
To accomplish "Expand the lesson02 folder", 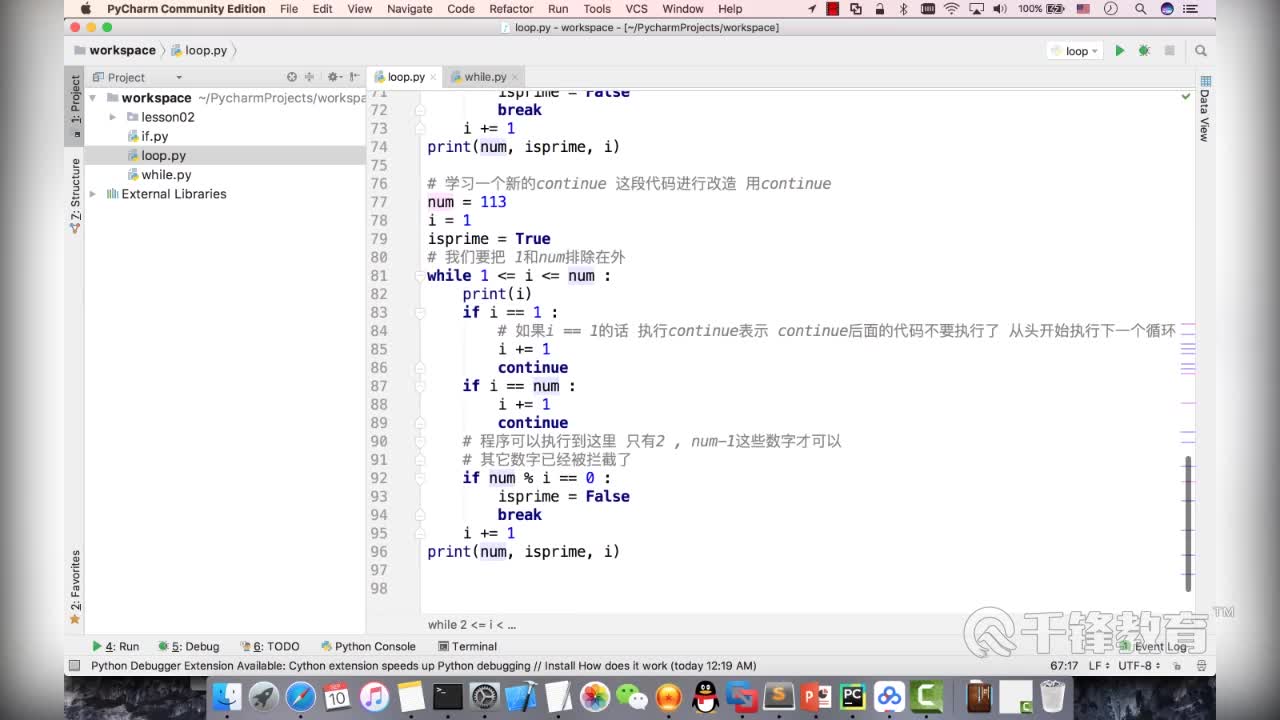I will (114, 117).
